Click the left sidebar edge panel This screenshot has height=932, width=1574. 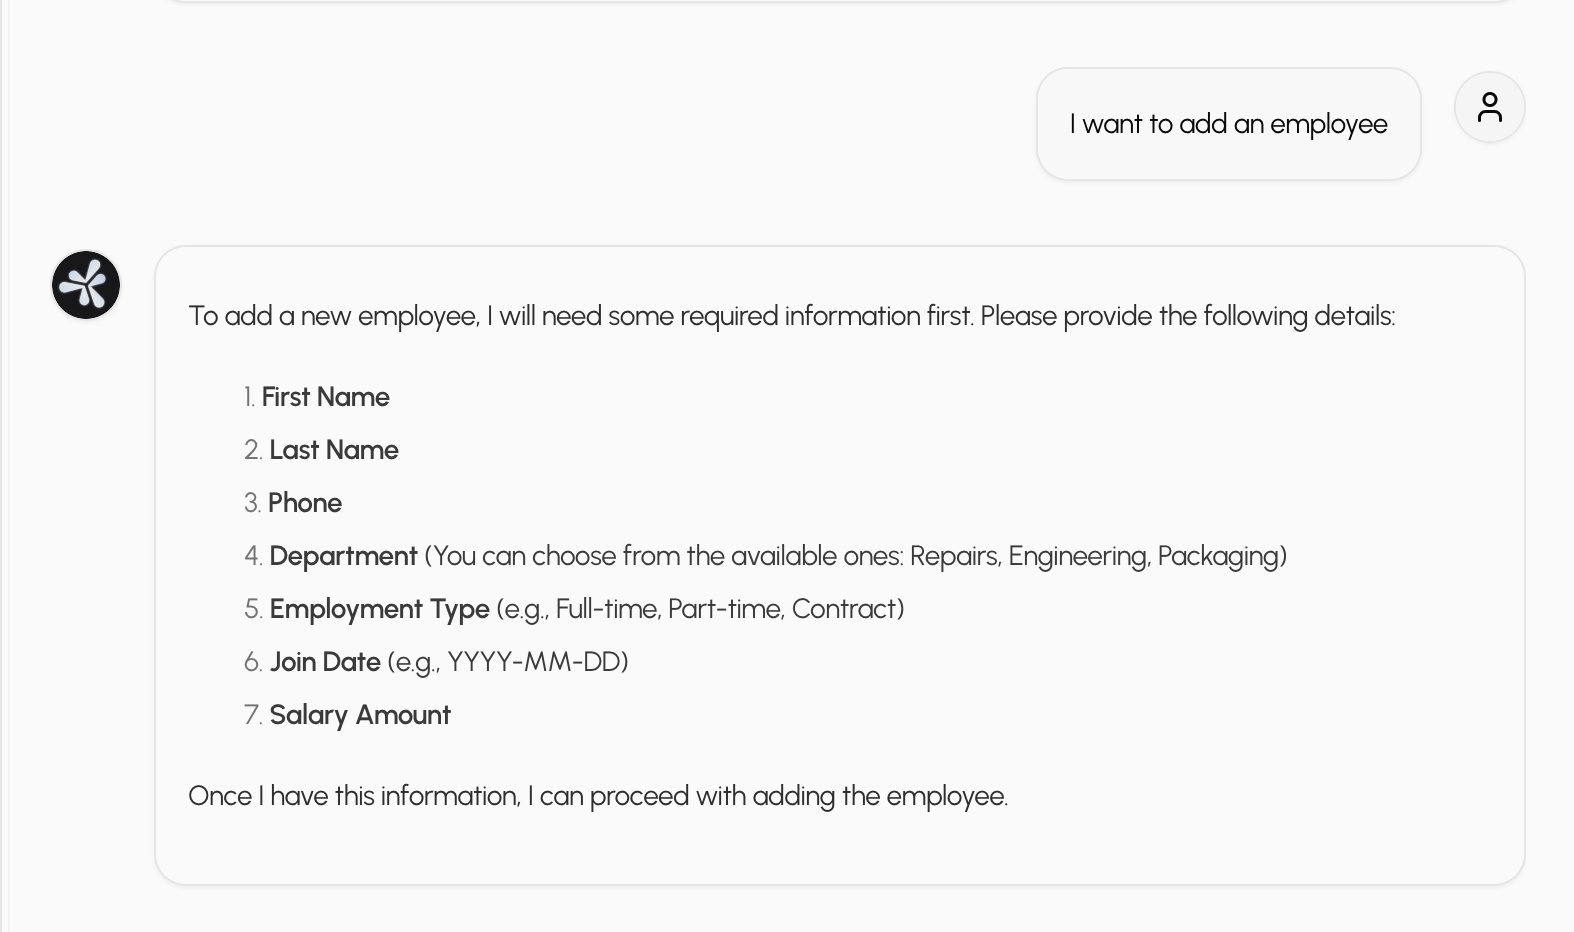pos(8,466)
